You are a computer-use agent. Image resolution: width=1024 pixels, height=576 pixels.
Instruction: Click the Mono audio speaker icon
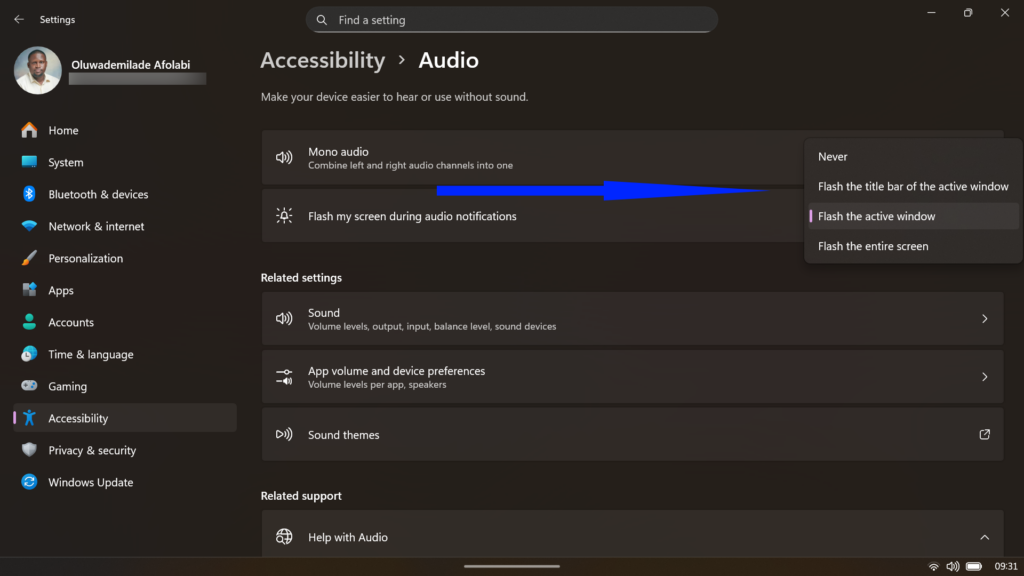(284, 157)
